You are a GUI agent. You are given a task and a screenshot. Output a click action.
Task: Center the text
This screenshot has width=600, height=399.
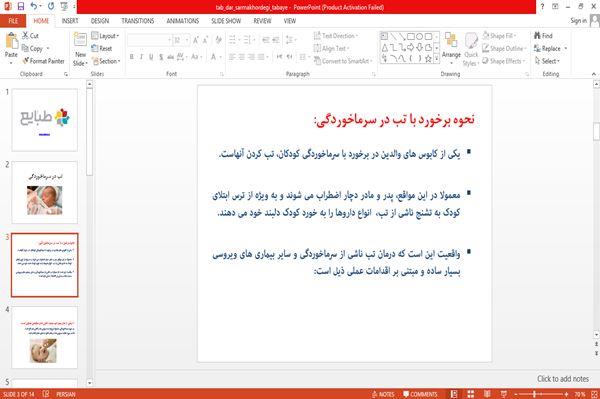pyautogui.click(x=241, y=57)
